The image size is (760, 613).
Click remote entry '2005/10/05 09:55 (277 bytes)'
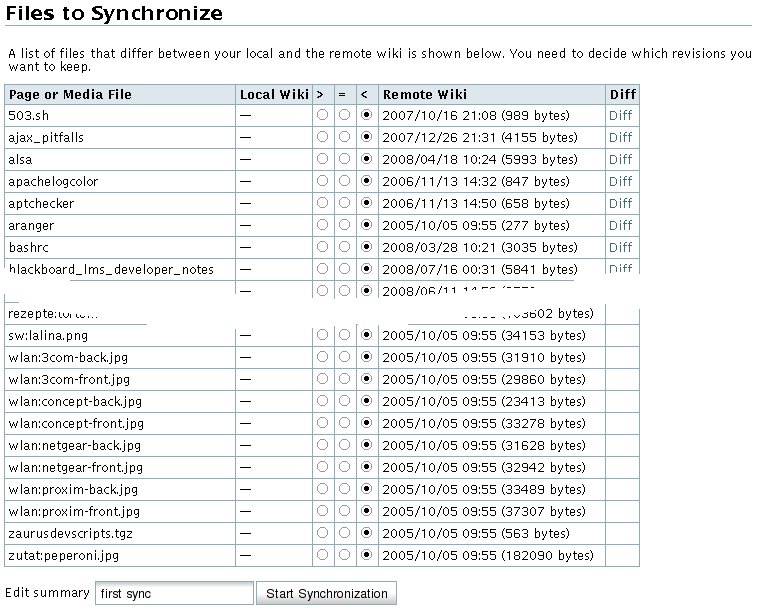[476, 225]
